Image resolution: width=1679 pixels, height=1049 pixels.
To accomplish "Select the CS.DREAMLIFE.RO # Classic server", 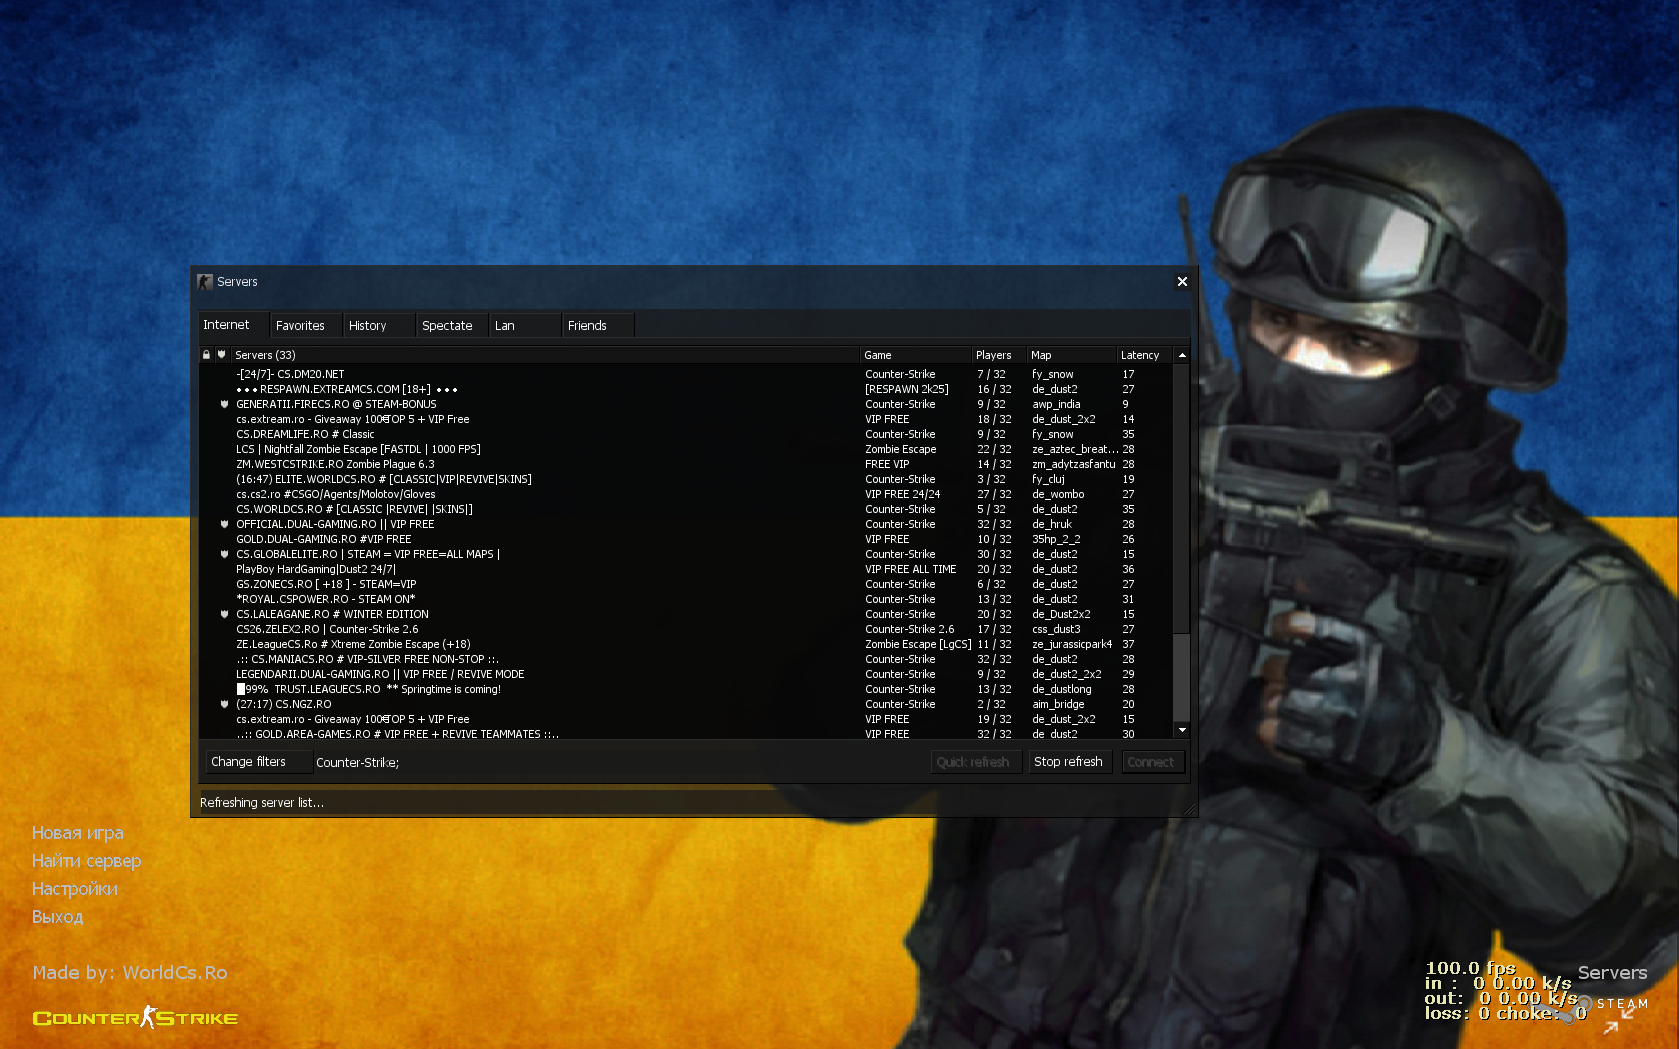I will pos(305,435).
